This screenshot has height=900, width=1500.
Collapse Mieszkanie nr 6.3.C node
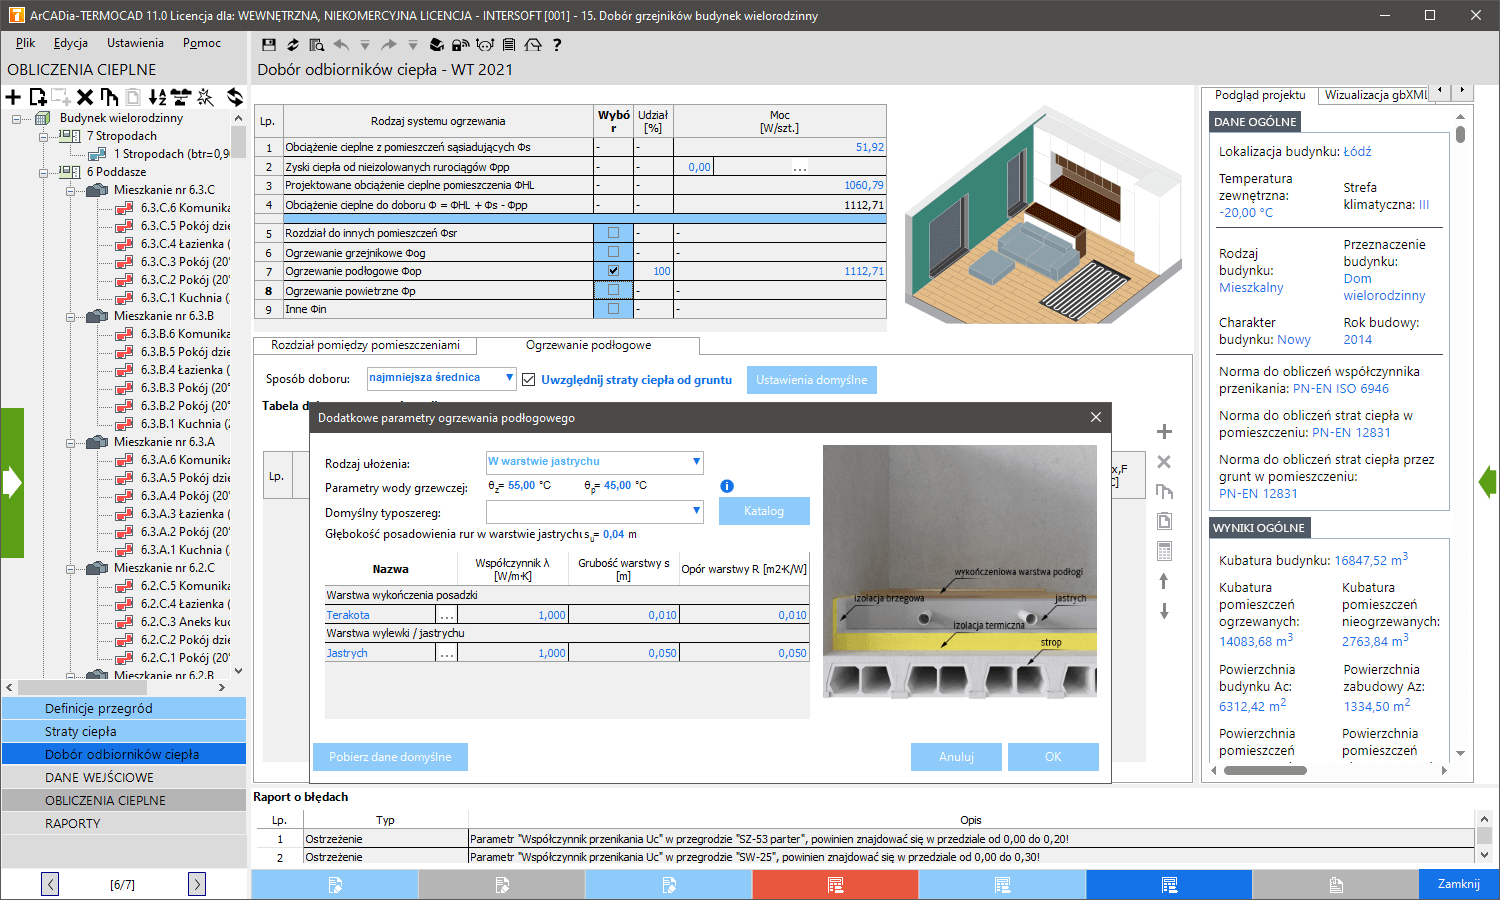click(x=71, y=190)
